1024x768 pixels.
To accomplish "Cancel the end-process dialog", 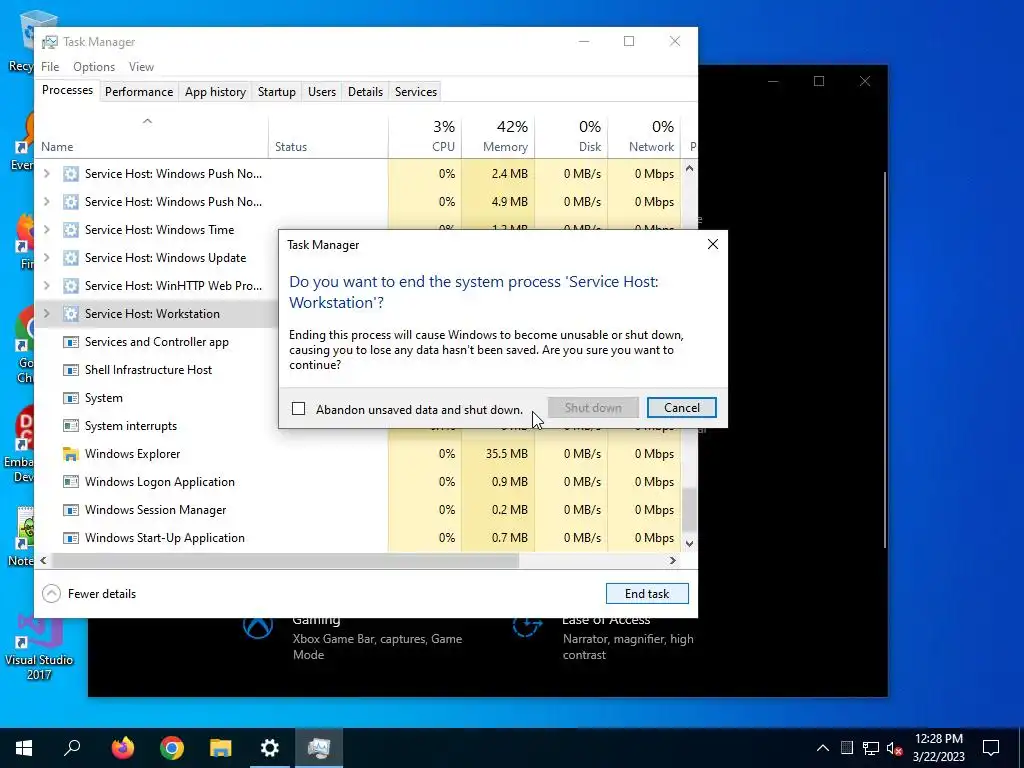I will click(681, 408).
